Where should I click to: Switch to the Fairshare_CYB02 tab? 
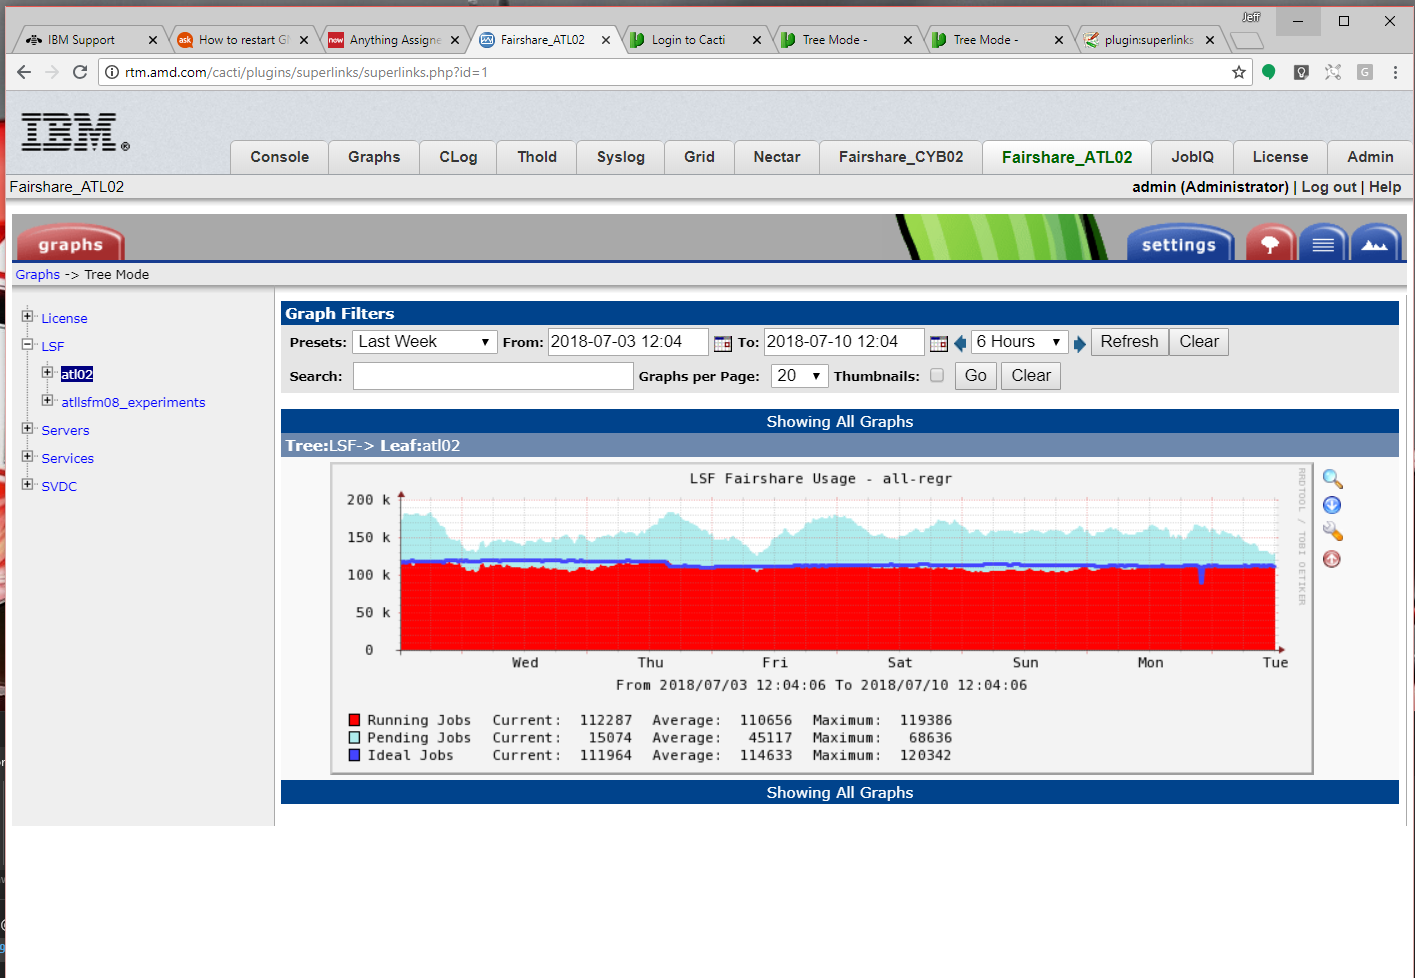(x=900, y=157)
